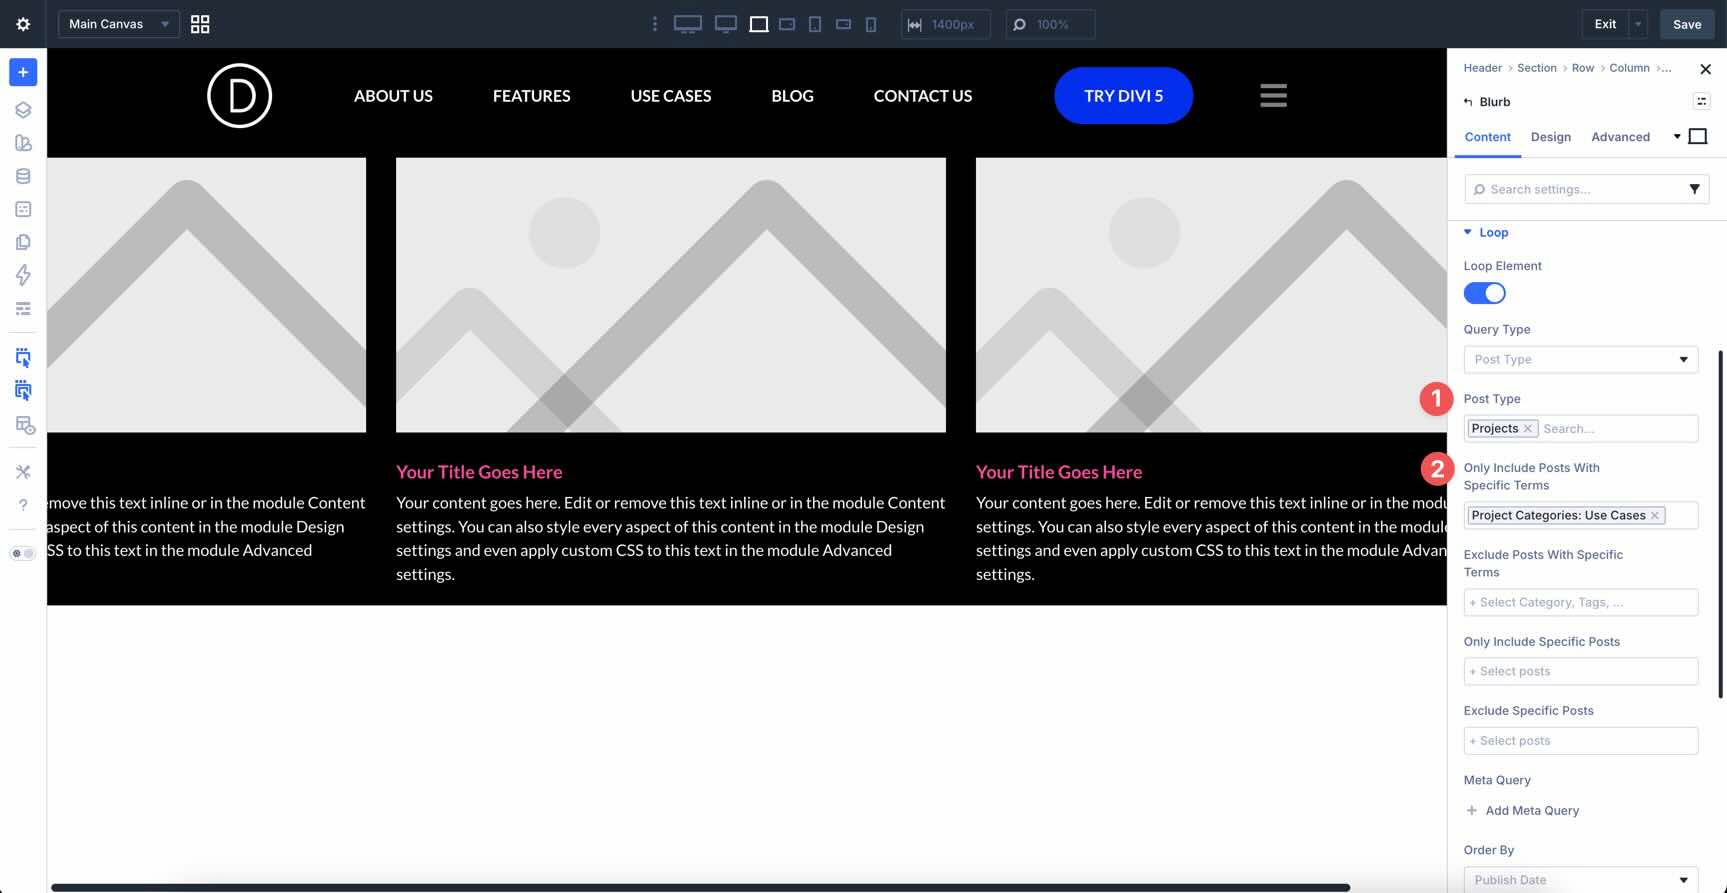Image resolution: width=1727 pixels, height=893 pixels.
Task: Open CONTACT US menu link
Action: coord(923,96)
